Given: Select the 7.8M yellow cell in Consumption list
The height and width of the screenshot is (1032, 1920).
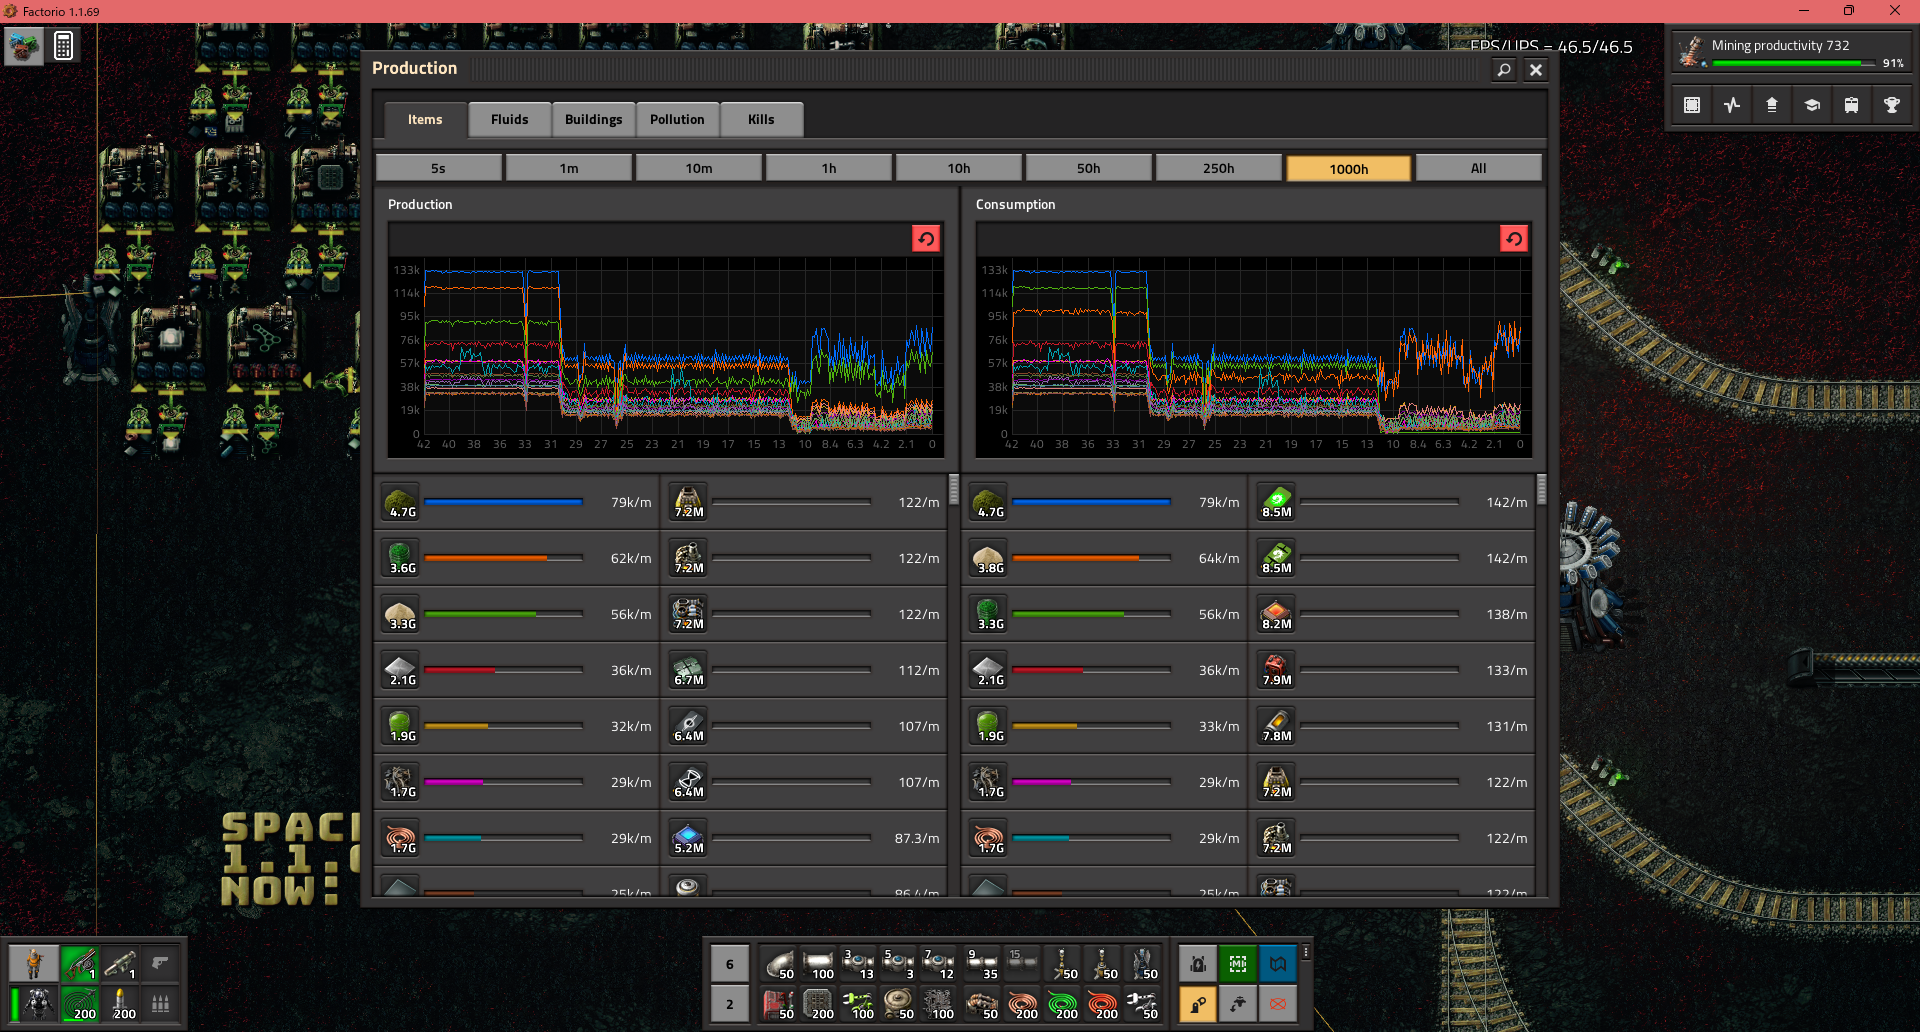Looking at the screenshot, I should (1276, 726).
